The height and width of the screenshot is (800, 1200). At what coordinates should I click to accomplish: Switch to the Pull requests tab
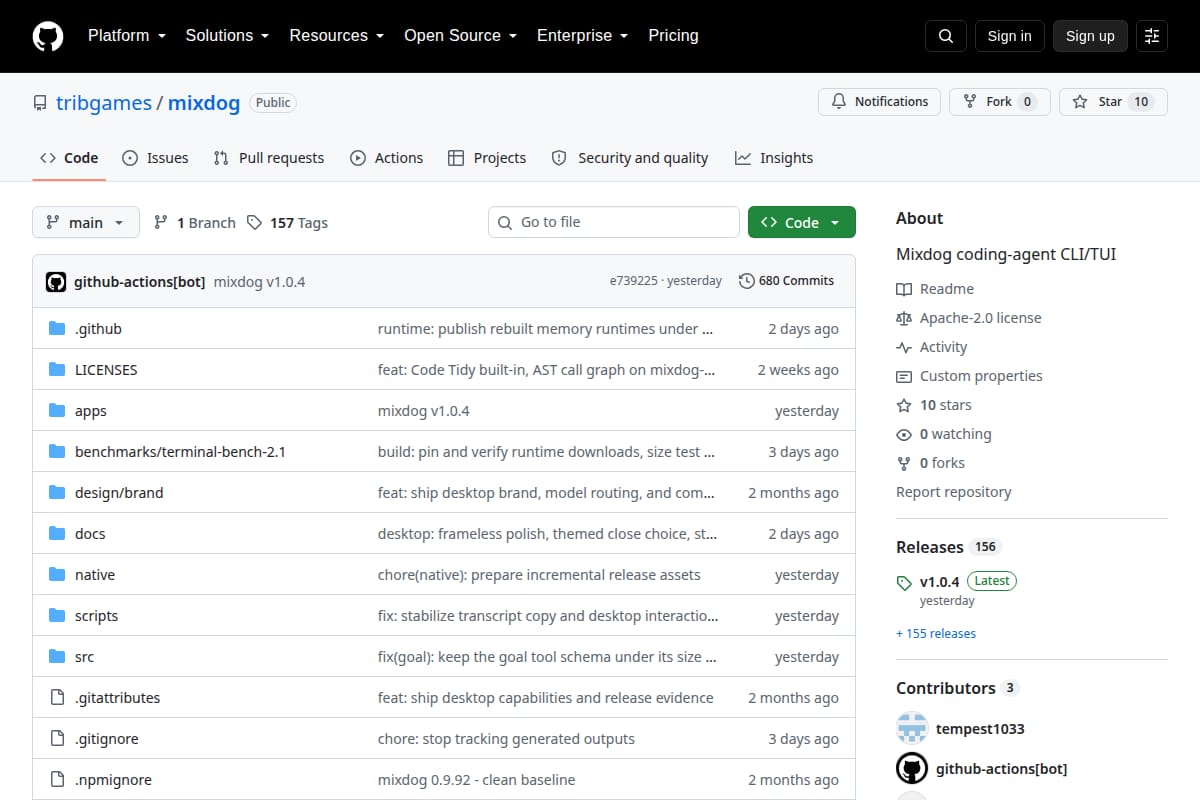(269, 158)
